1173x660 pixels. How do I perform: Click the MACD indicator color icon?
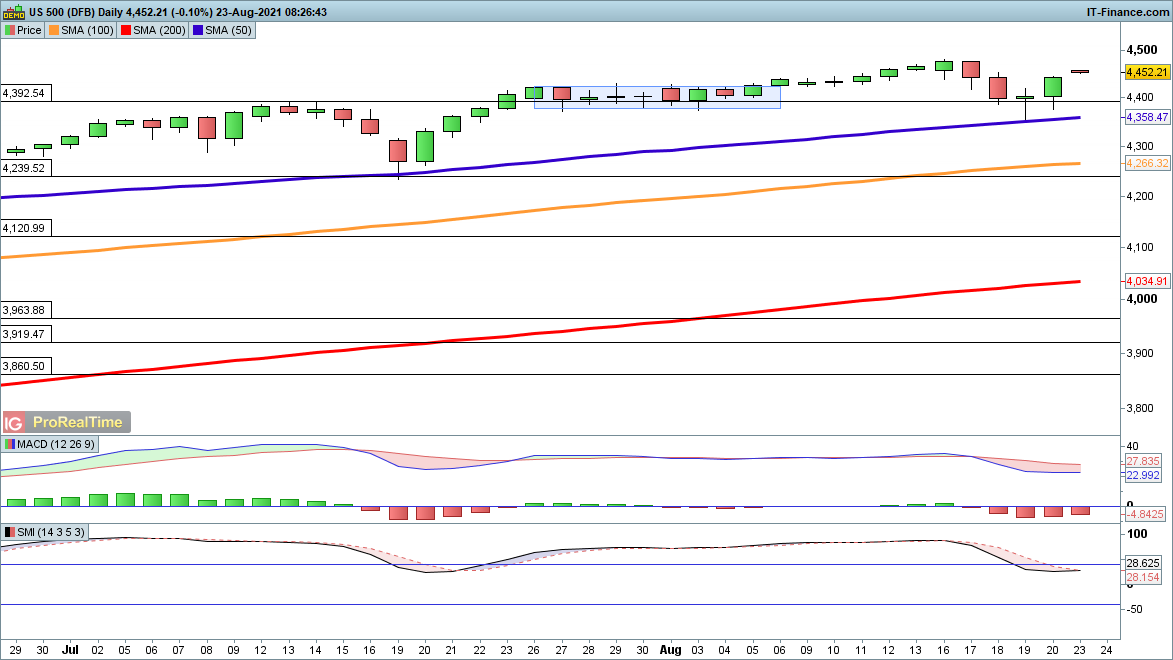(9, 444)
